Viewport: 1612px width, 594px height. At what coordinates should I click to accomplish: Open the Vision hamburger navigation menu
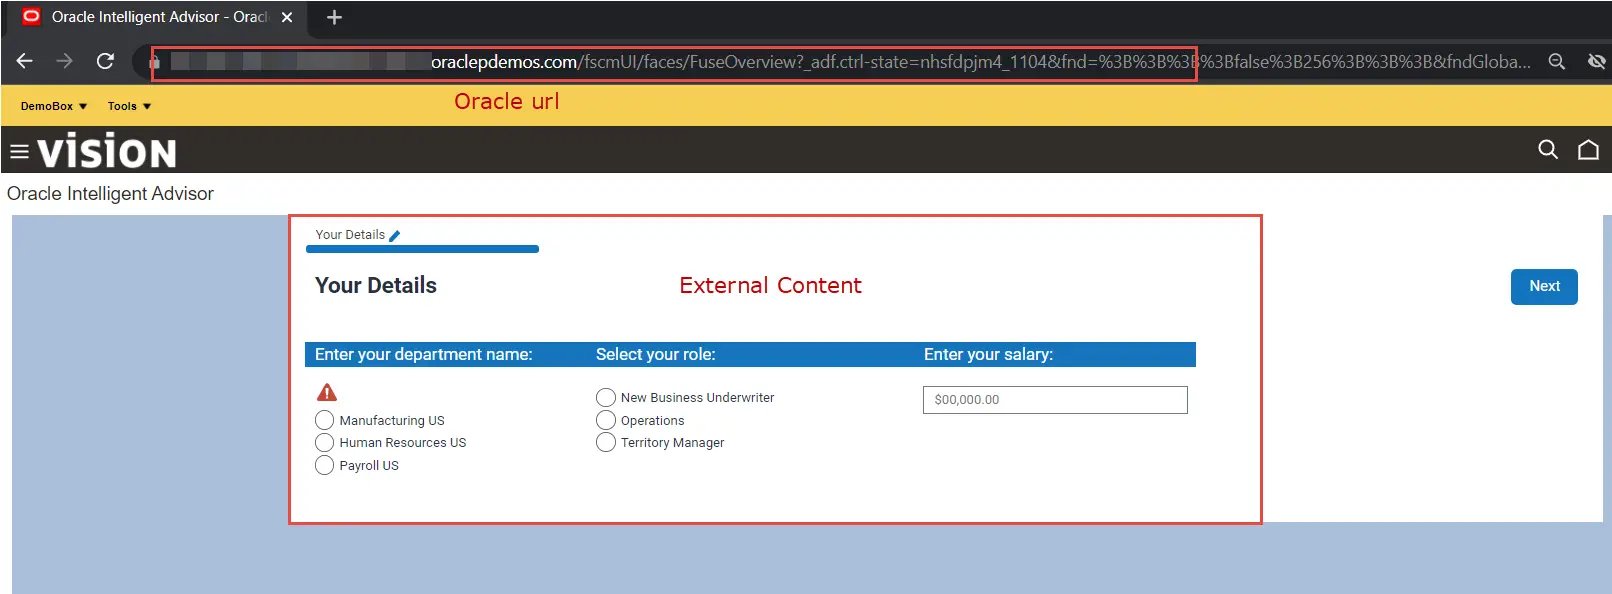(19, 152)
